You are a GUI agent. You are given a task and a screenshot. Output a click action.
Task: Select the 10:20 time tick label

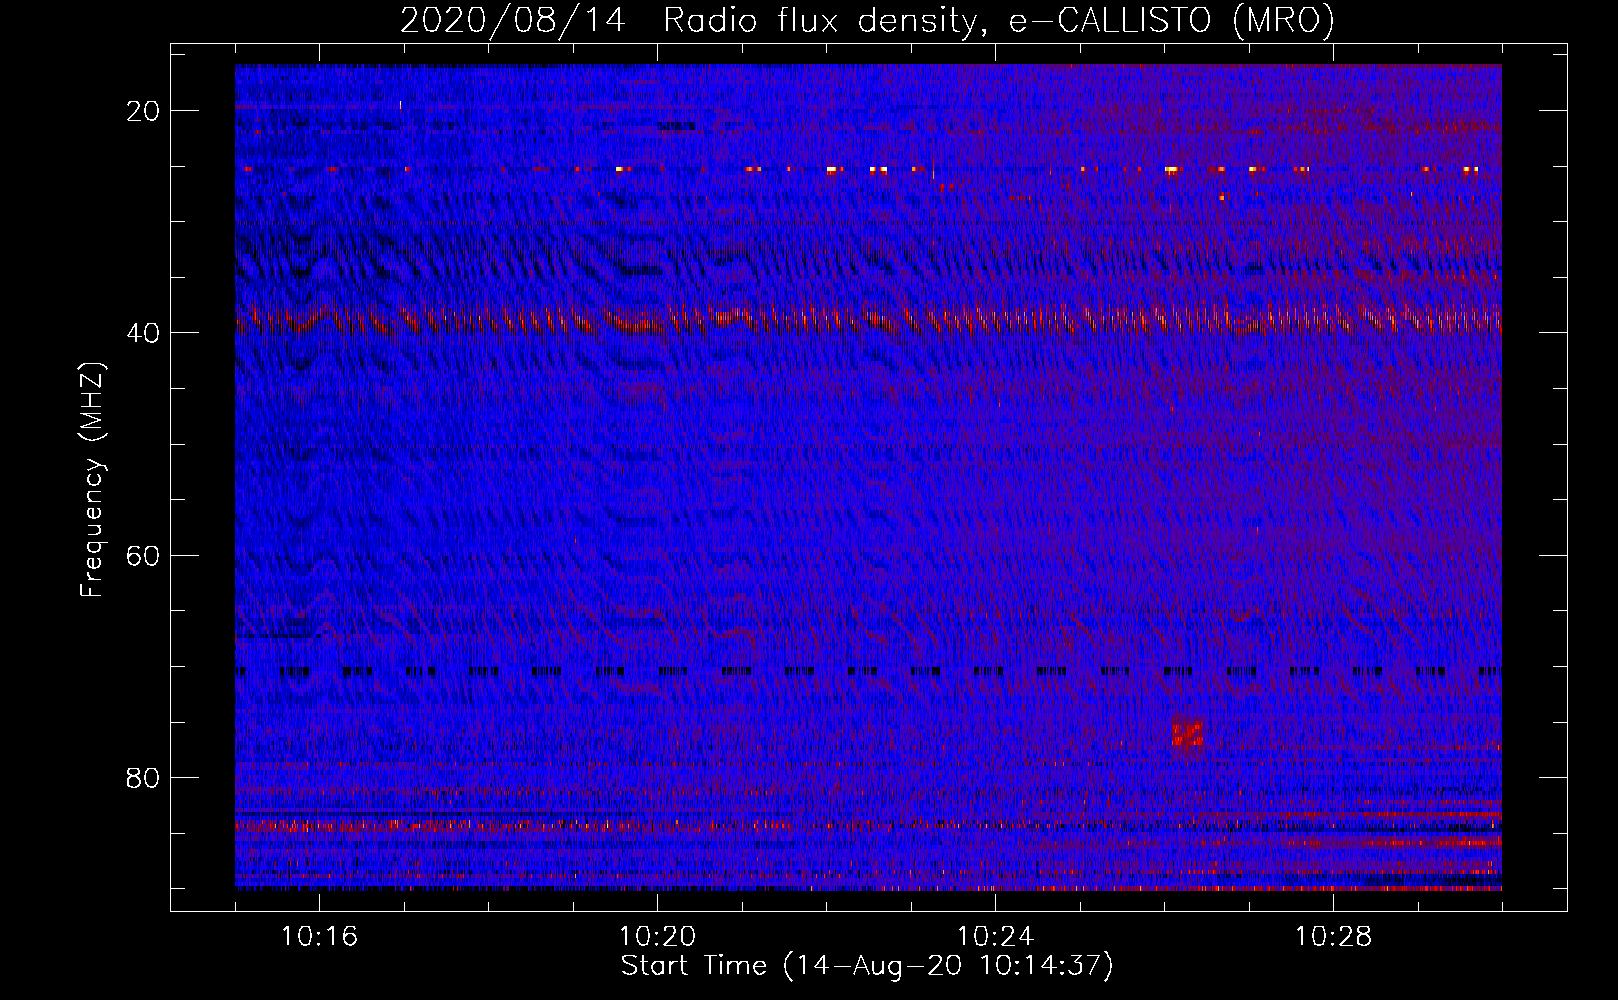tap(658, 937)
